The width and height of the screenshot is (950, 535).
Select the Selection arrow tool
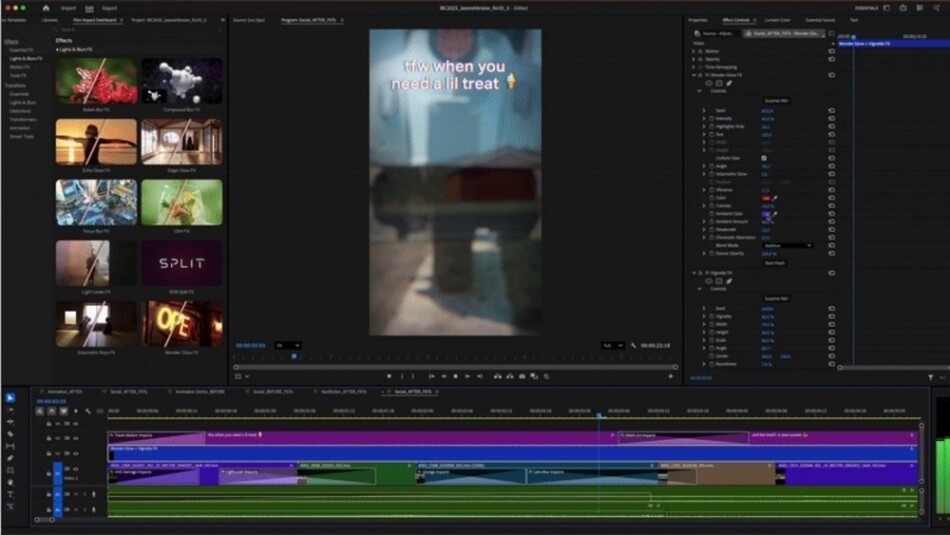click(11, 398)
